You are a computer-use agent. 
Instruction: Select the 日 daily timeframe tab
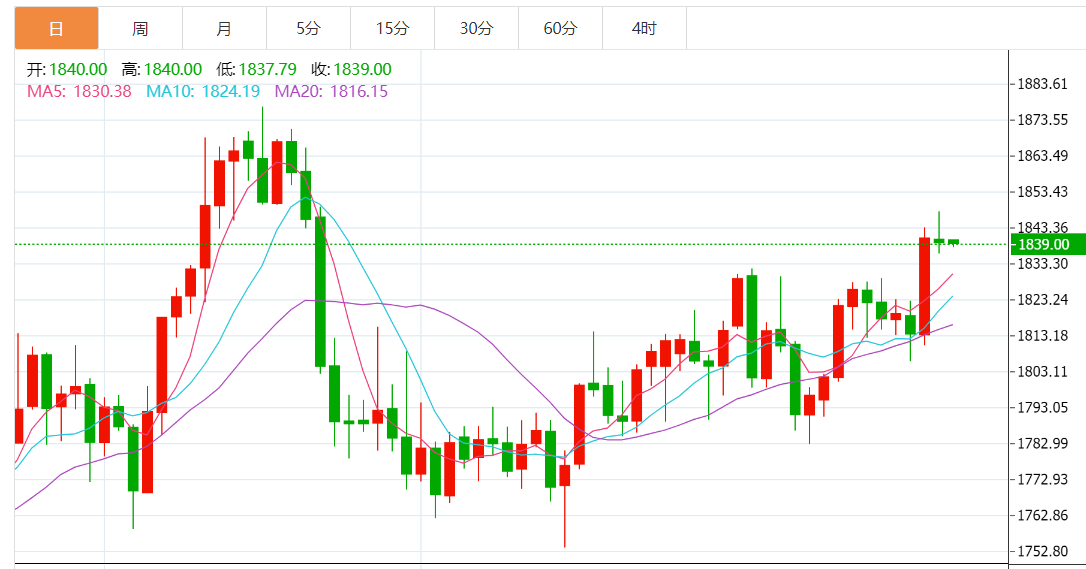(56, 28)
